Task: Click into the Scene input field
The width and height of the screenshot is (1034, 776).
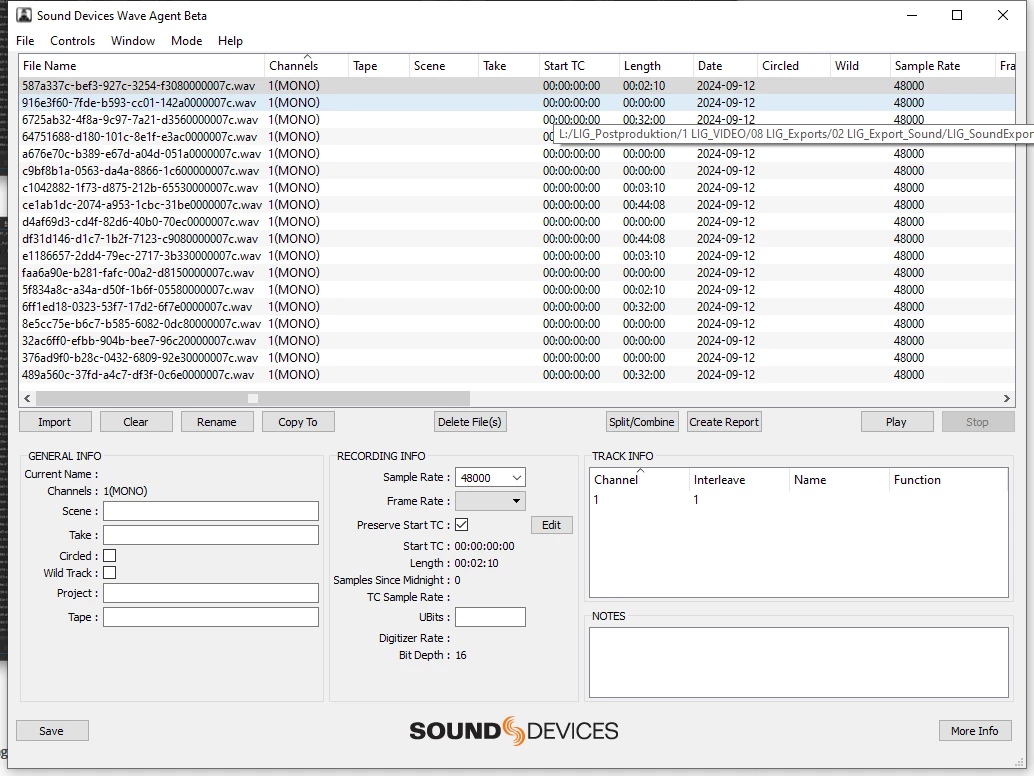Action: click(x=211, y=511)
